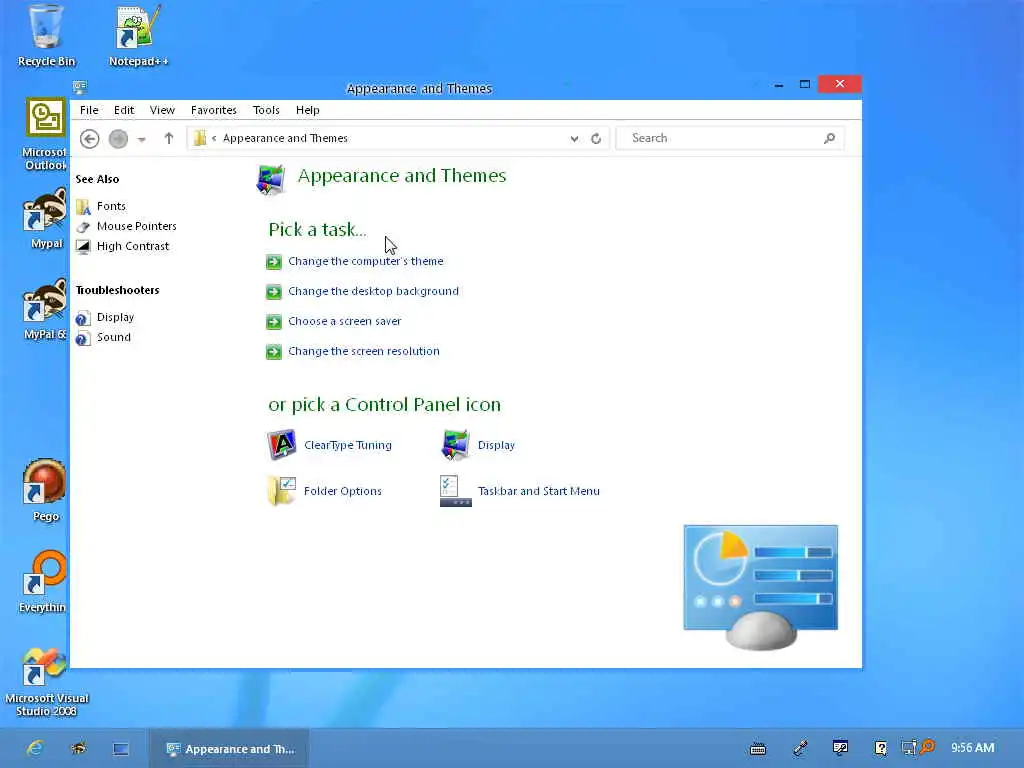Screen dimensions: 1024x768
Task: Open the Sound troubleshooter link
Action: pos(114,337)
